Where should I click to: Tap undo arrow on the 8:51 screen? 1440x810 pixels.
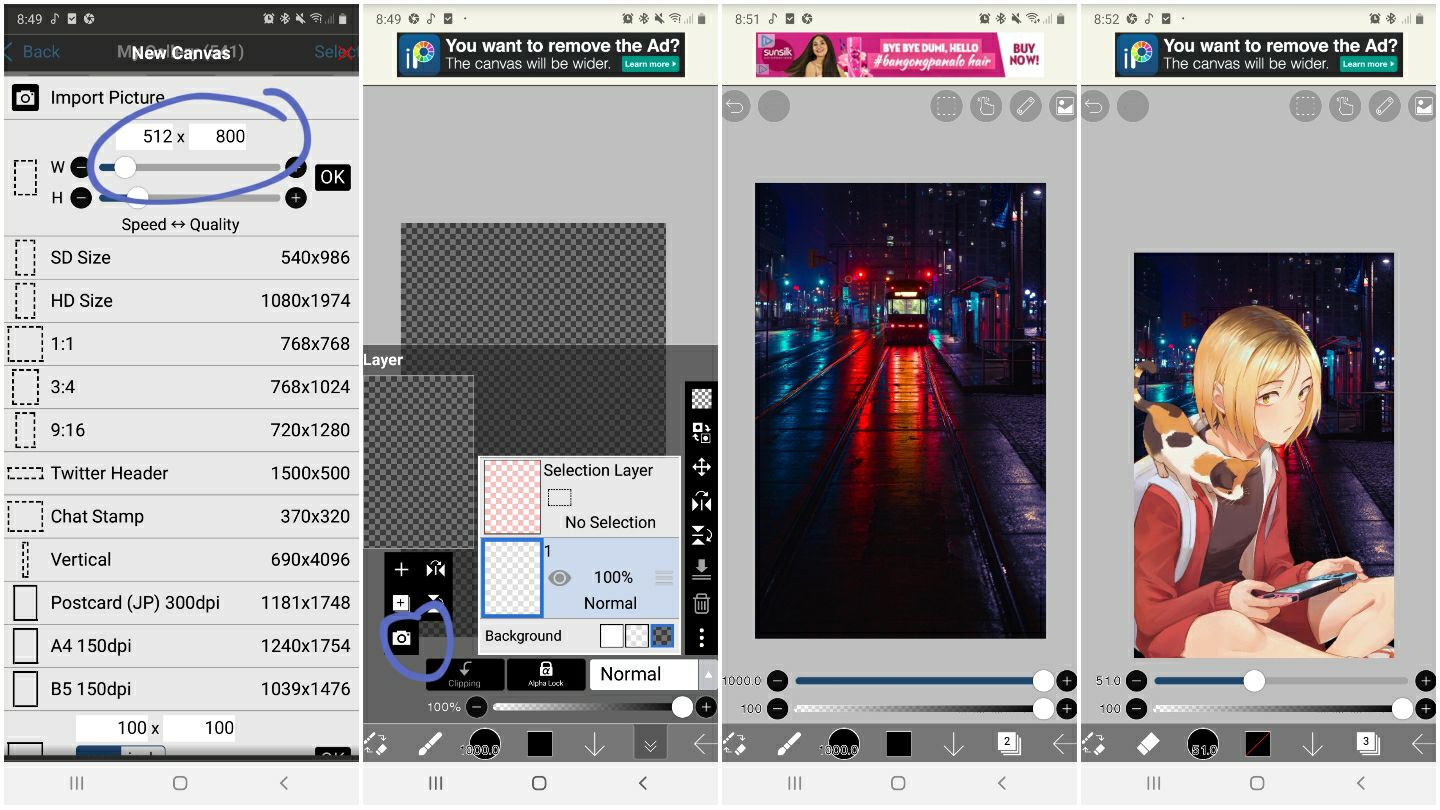click(736, 106)
